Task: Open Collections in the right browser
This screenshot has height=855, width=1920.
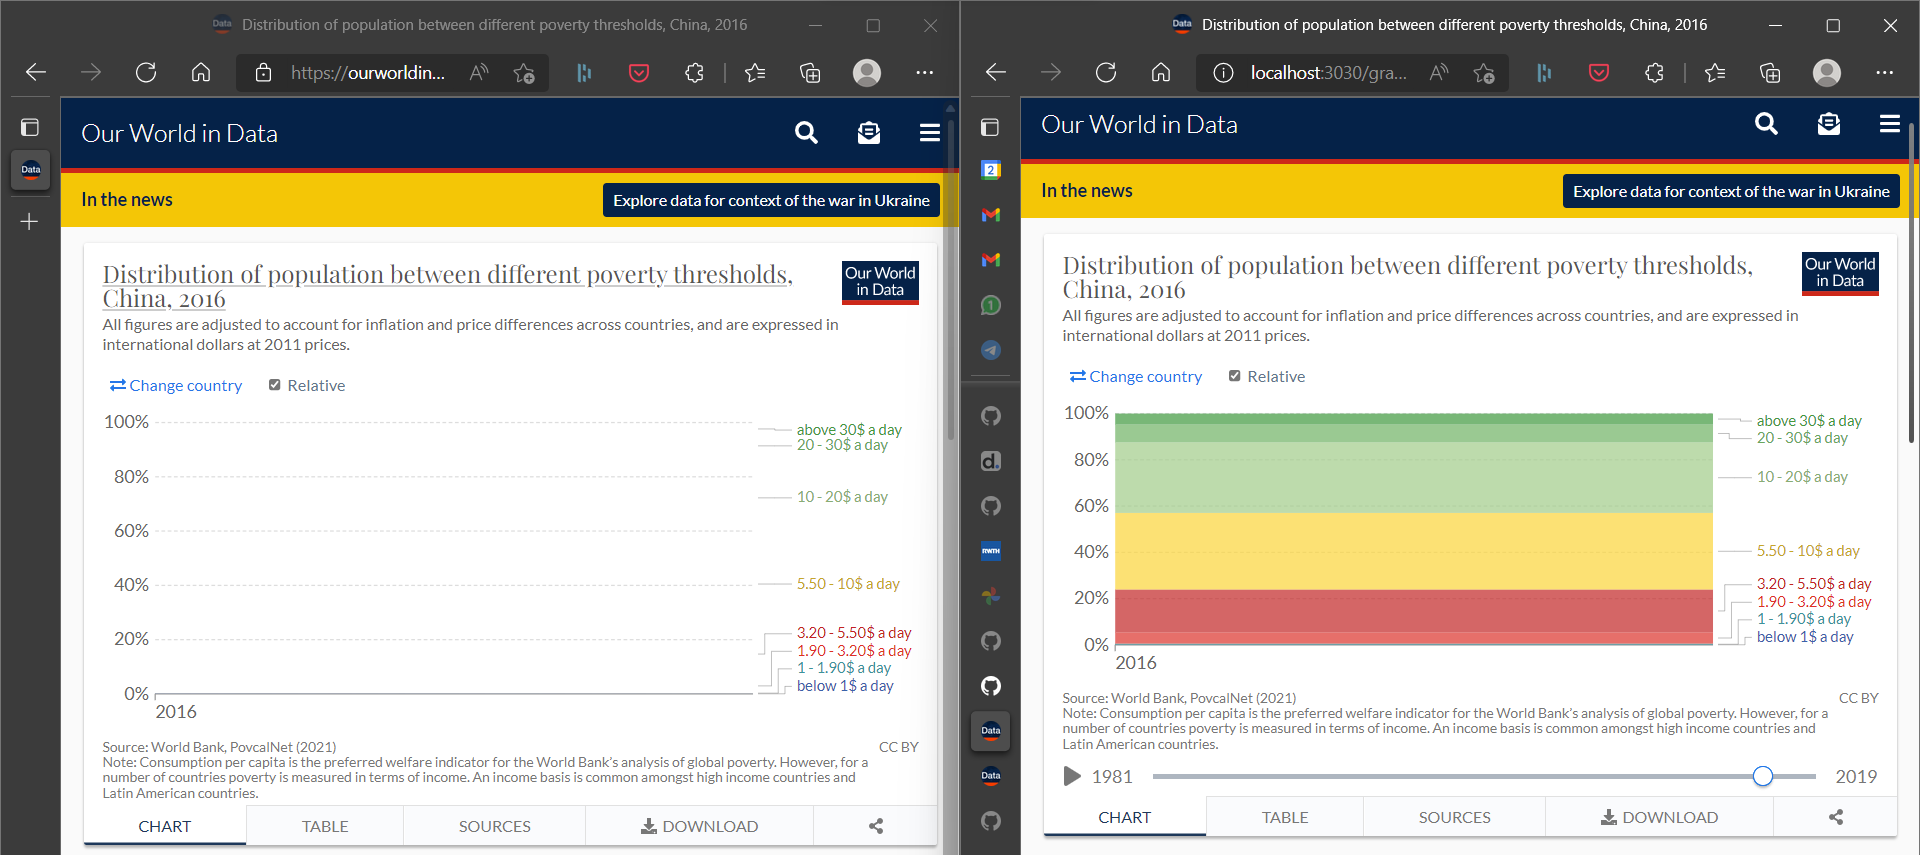Action: 1770,72
